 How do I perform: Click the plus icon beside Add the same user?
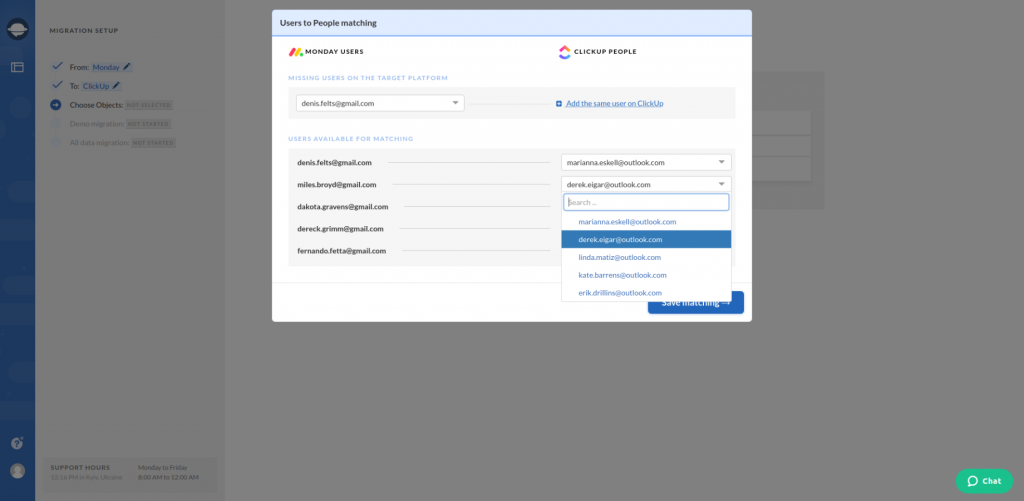click(x=559, y=103)
